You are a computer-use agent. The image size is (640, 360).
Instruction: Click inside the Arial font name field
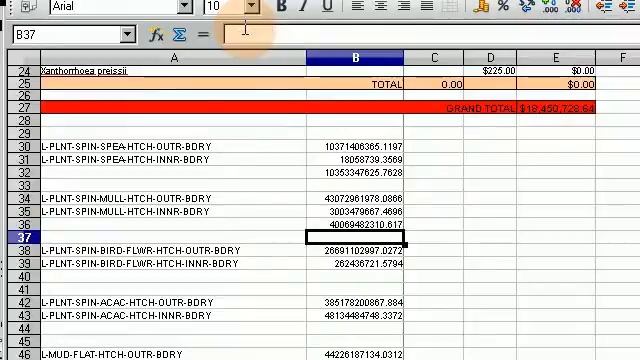coord(113,6)
